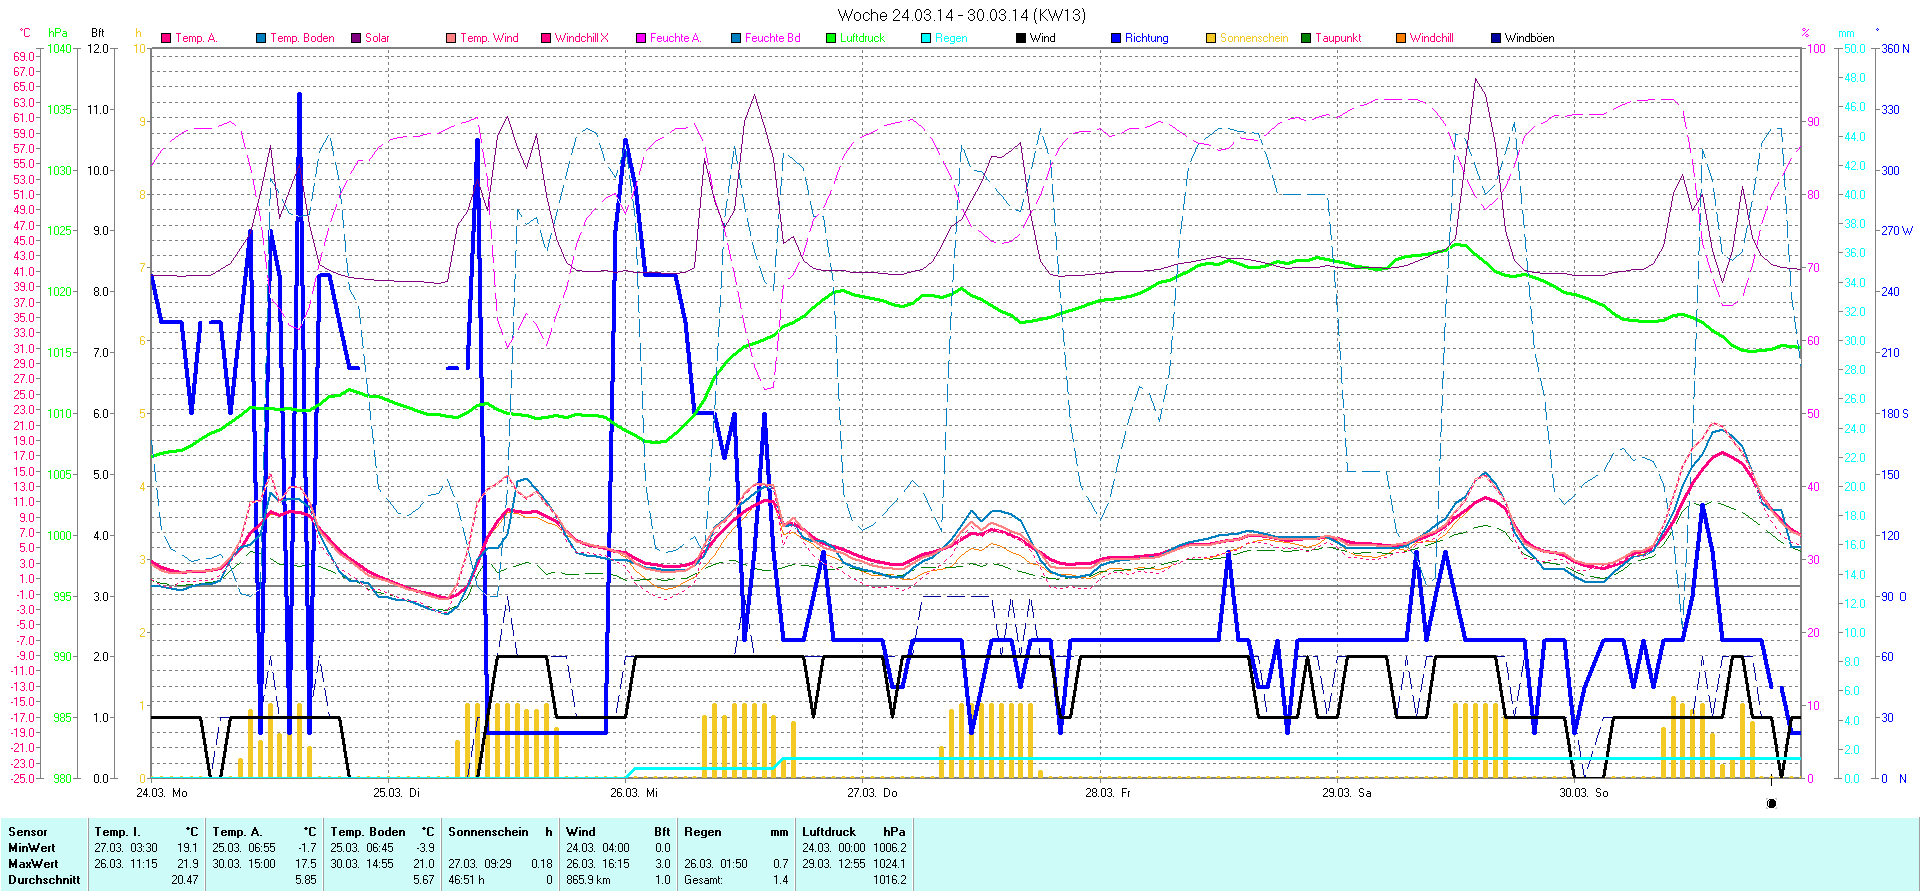Screen dimensions: 1920x891
Task: Click the red Temp. A. legend color square
Action: click(x=166, y=38)
